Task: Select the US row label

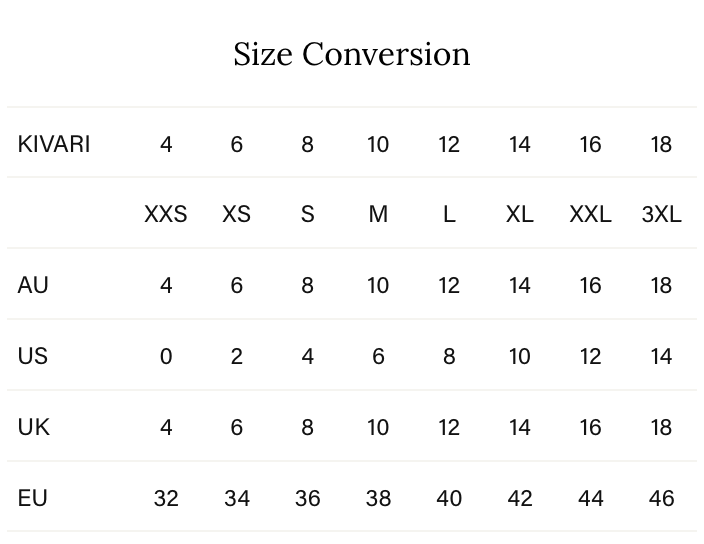Action: pyautogui.click(x=33, y=356)
